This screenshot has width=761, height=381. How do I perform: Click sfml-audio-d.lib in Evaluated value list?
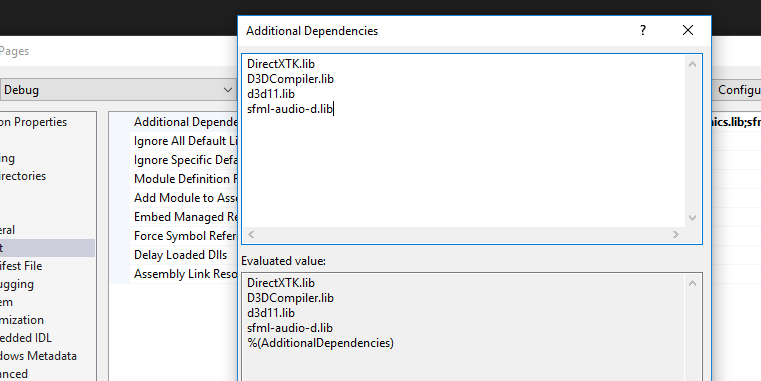[290, 328]
